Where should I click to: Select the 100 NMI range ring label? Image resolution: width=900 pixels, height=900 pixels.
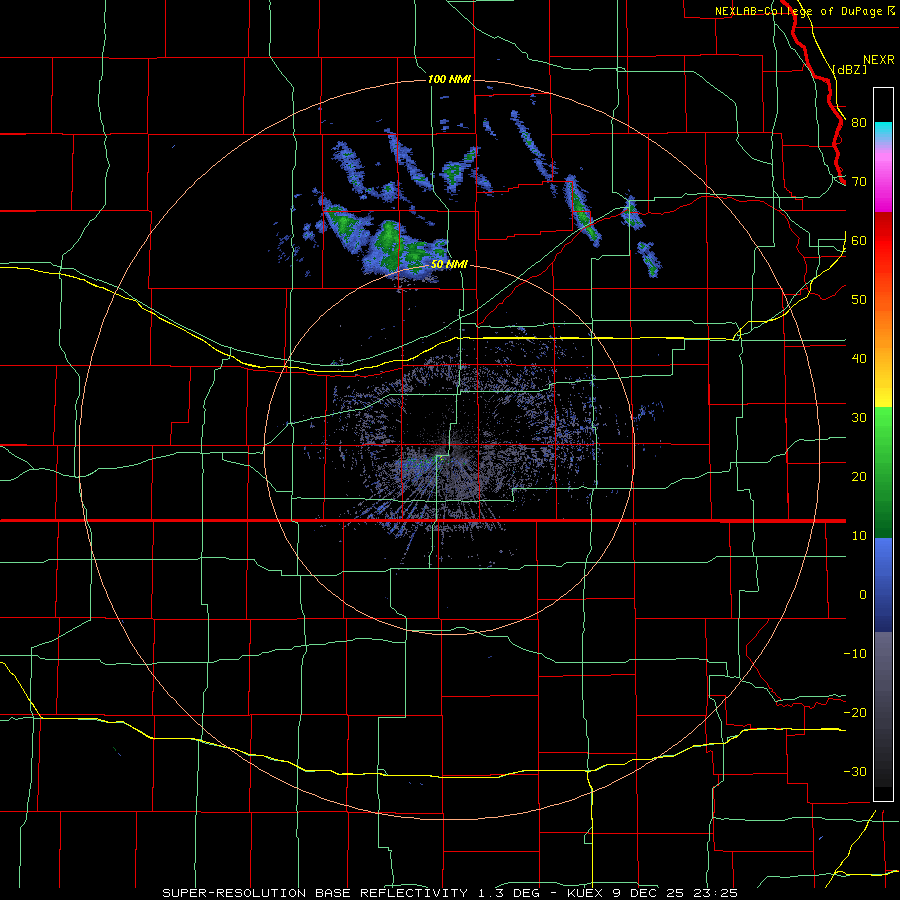(449, 79)
